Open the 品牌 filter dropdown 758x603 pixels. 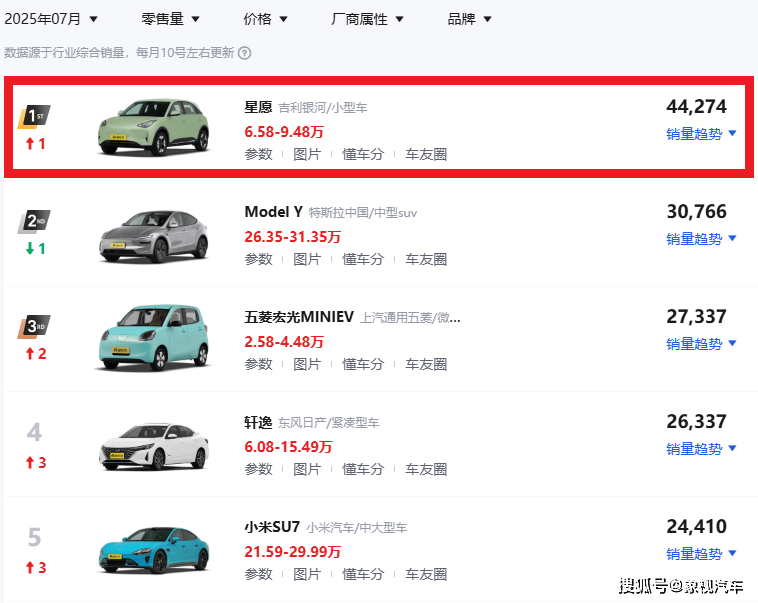tap(469, 19)
